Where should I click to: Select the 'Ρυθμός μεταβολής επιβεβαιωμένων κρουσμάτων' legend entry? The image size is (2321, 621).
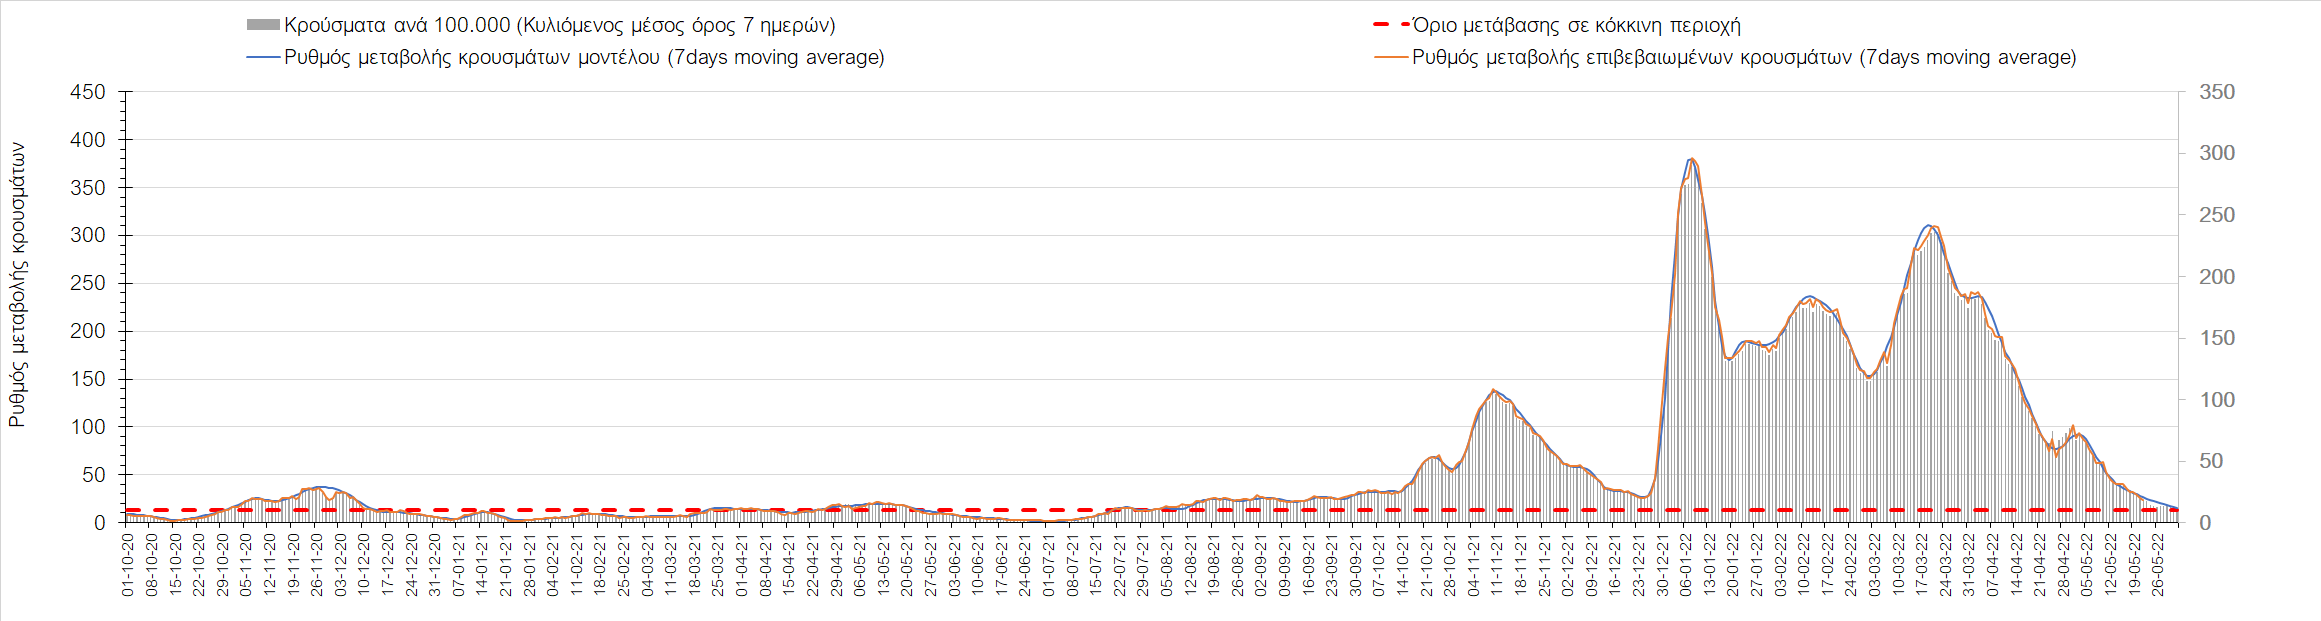[1744, 57]
